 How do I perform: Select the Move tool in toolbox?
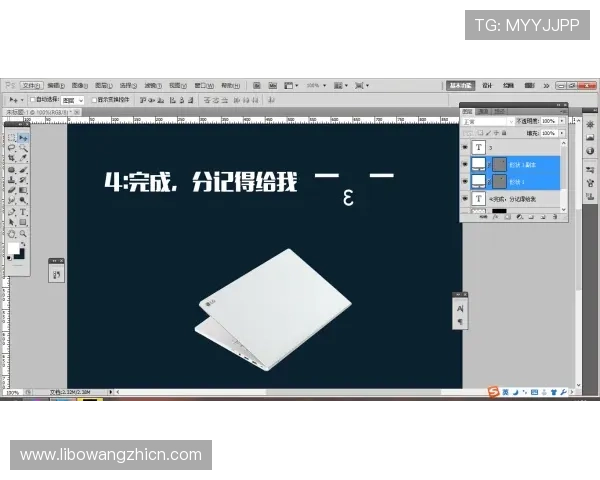click(23, 138)
